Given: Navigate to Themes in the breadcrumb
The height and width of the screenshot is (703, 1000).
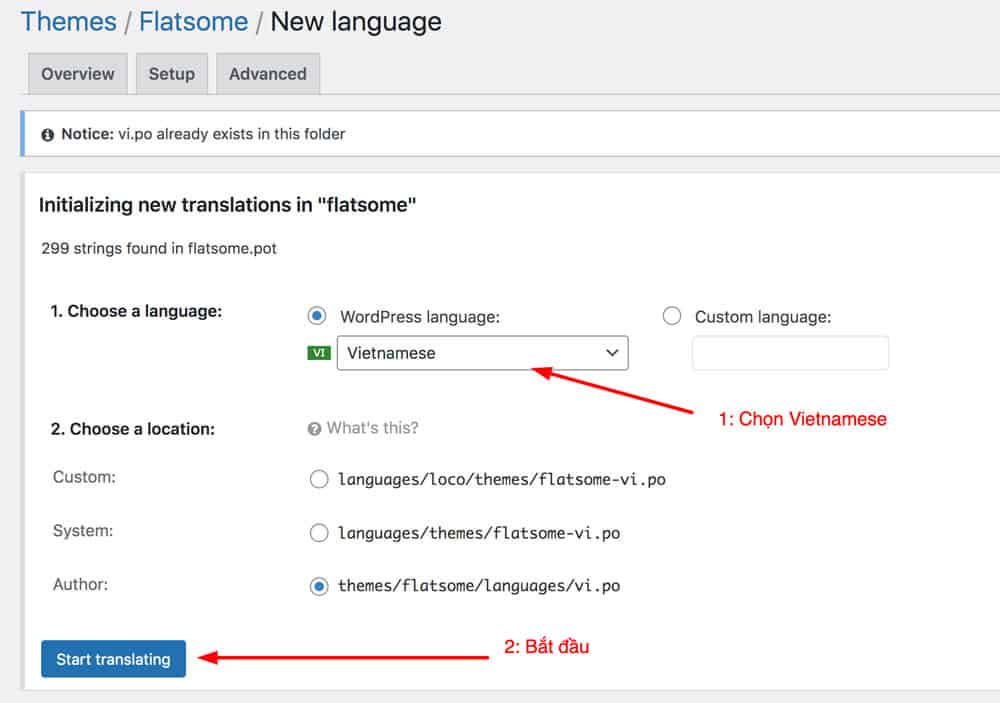Looking at the screenshot, I should point(66,21).
